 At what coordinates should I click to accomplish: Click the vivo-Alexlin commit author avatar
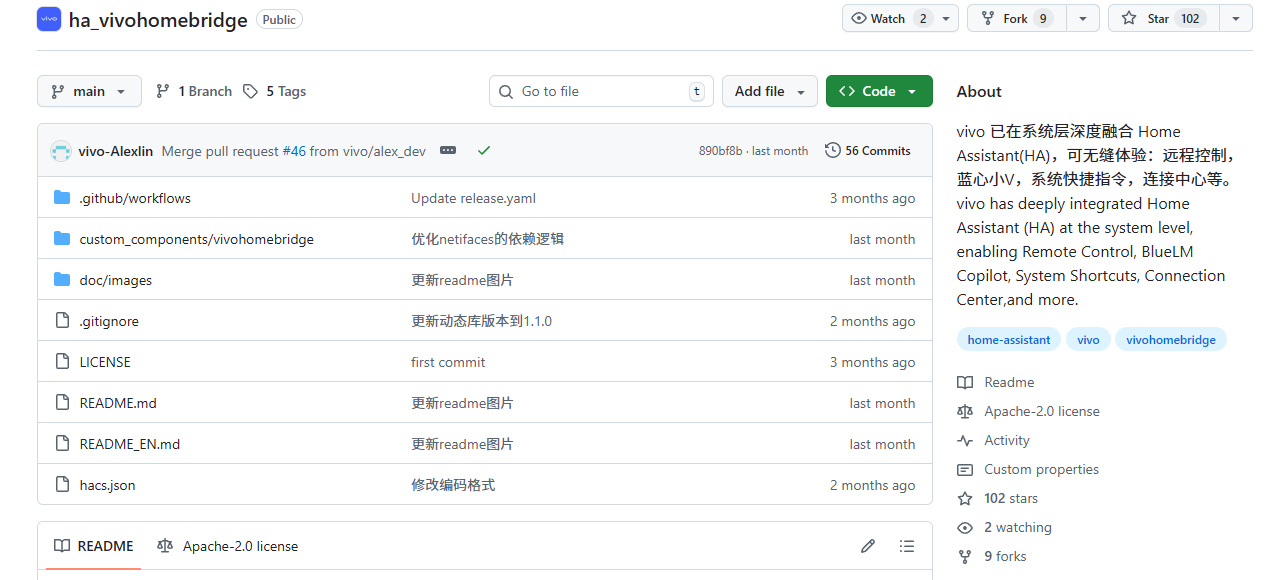[x=60, y=151]
